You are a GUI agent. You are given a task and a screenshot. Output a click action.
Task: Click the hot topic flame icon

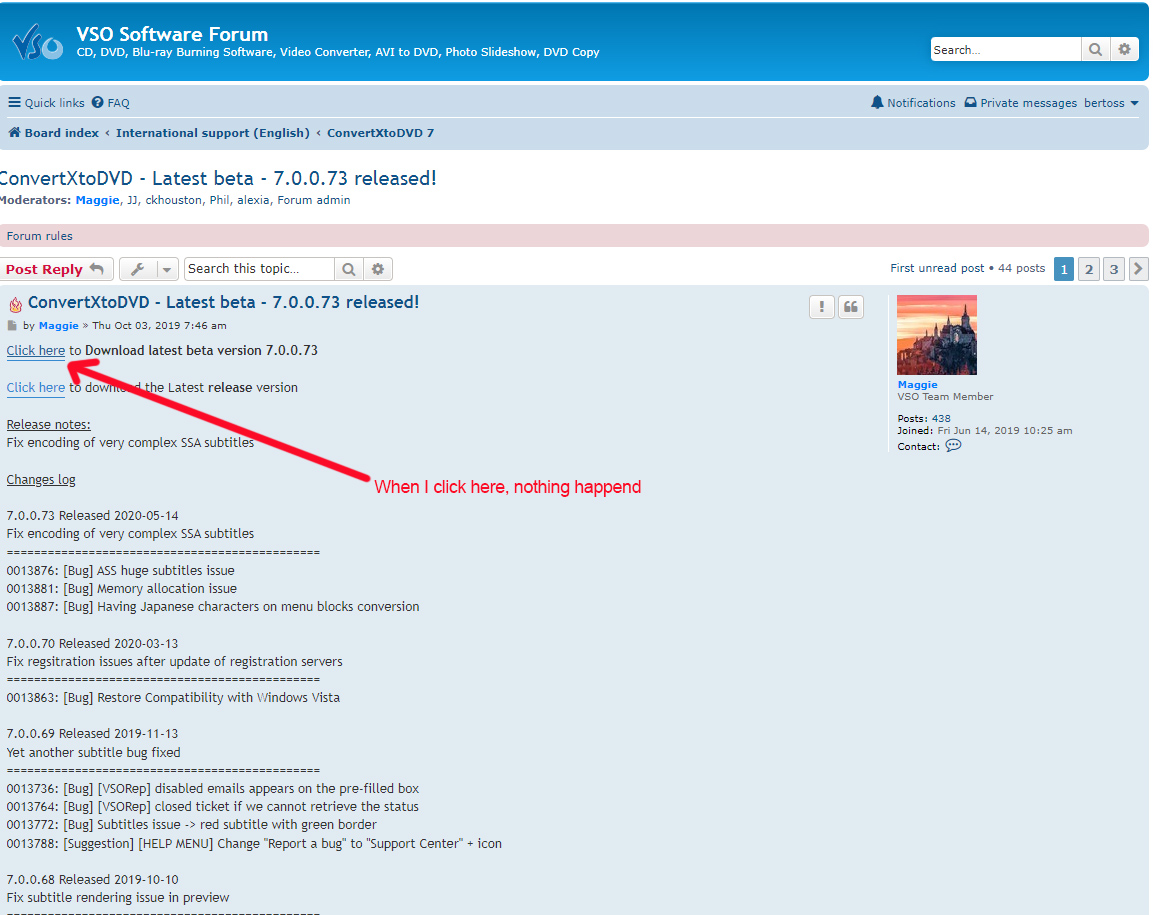(15, 304)
